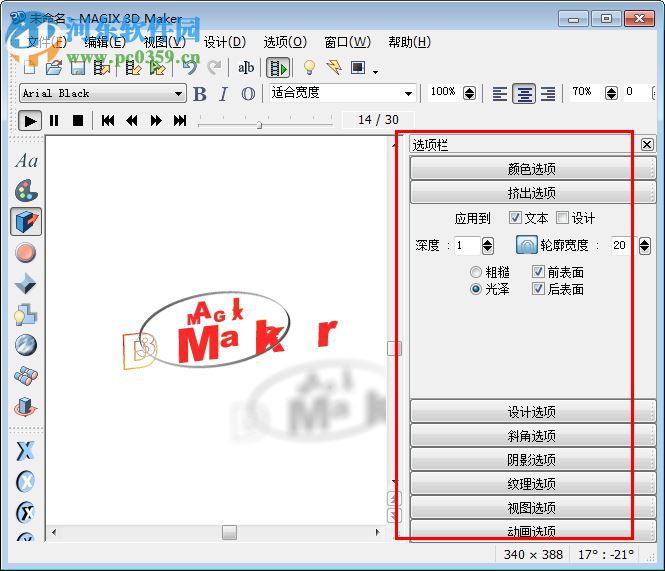Image resolution: width=665 pixels, height=571 pixels.
Task: Play the animation
Action: (x=30, y=121)
